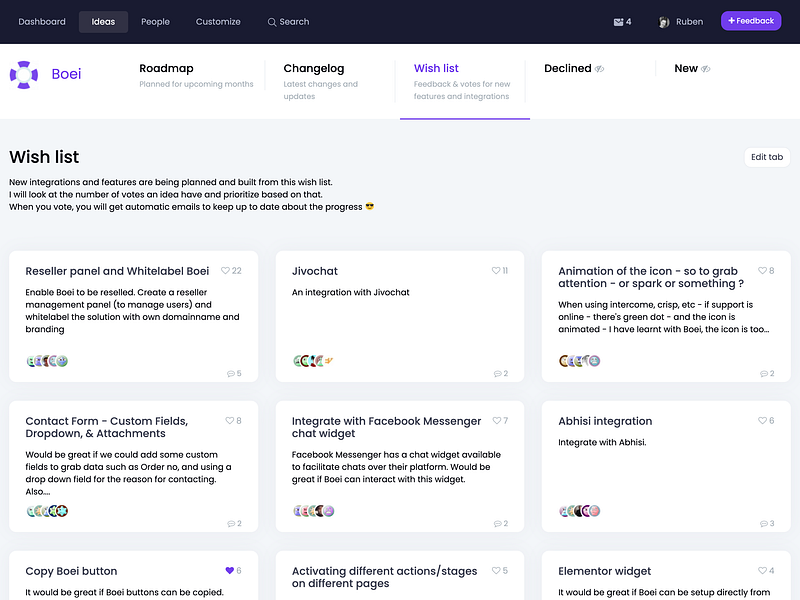Open Customize in top navigation
The image size is (800, 600).
click(218, 22)
